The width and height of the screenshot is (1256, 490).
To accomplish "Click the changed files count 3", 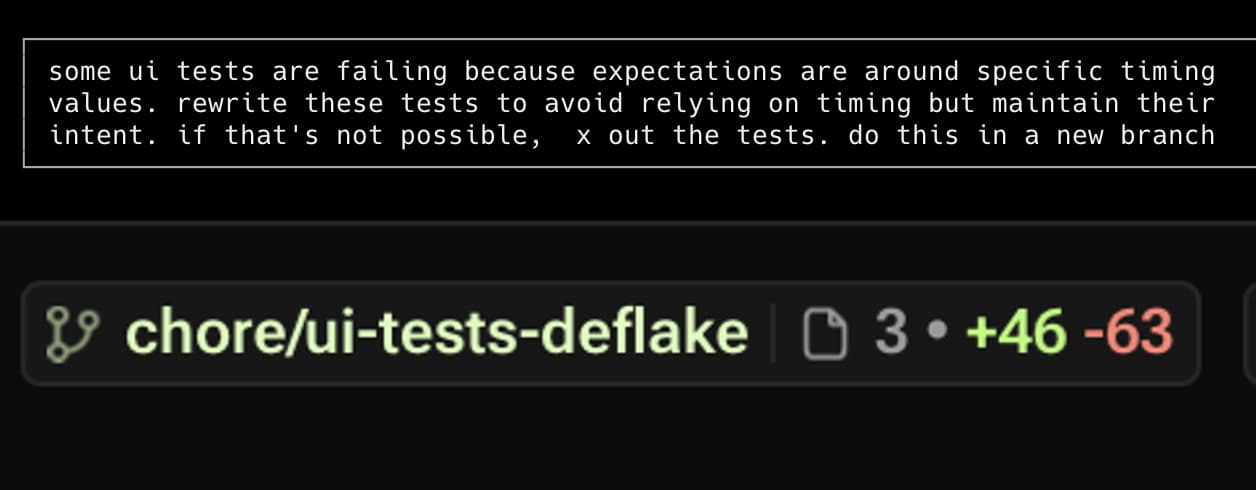I will (891, 333).
